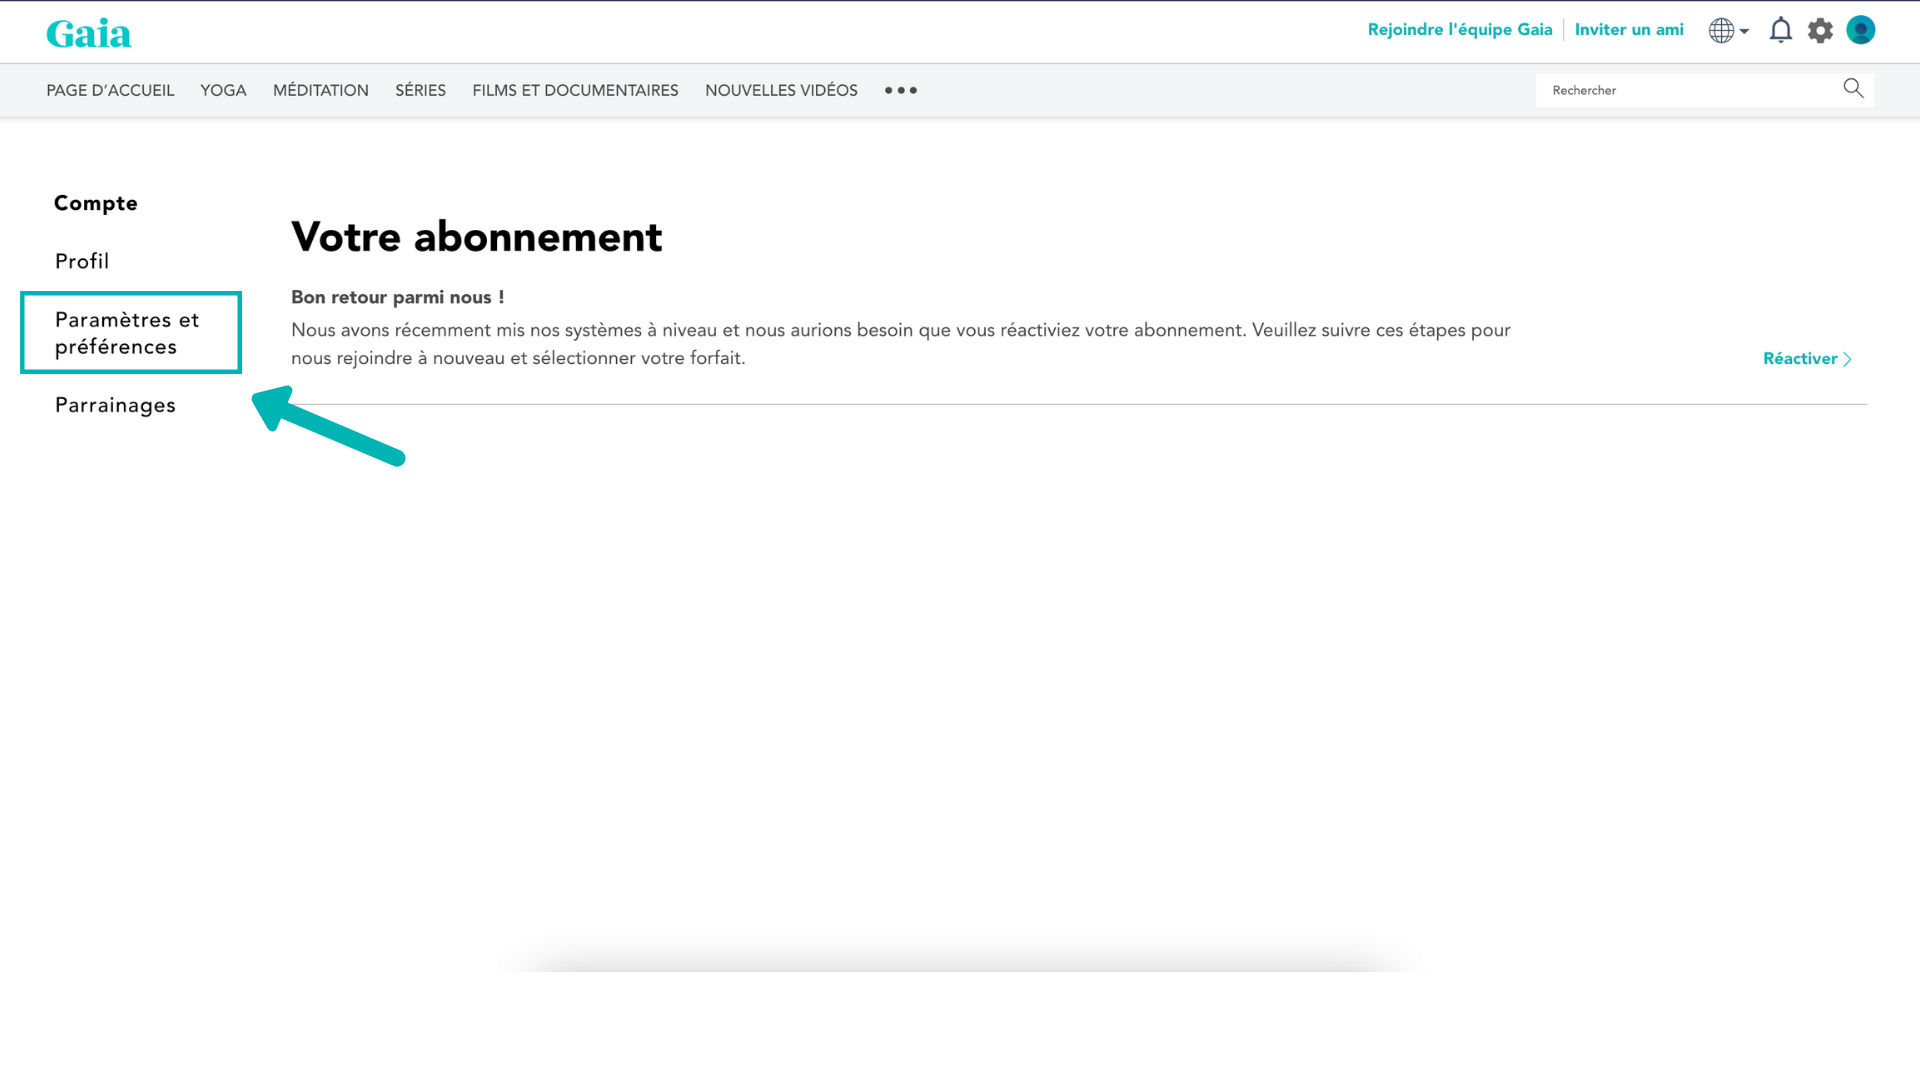Select Profil in the sidebar
Screen dimensions: 1920x1080
[x=82, y=261]
